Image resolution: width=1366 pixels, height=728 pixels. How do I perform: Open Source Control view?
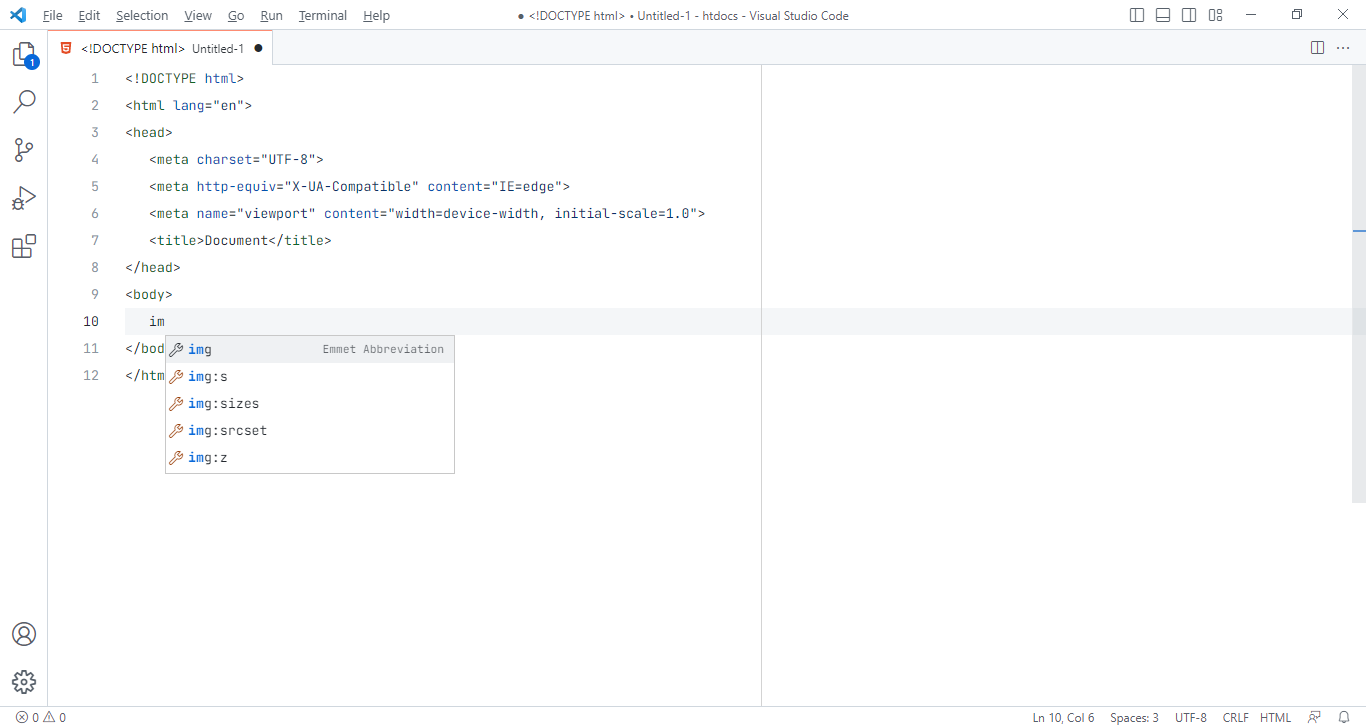(x=24, y=150)
